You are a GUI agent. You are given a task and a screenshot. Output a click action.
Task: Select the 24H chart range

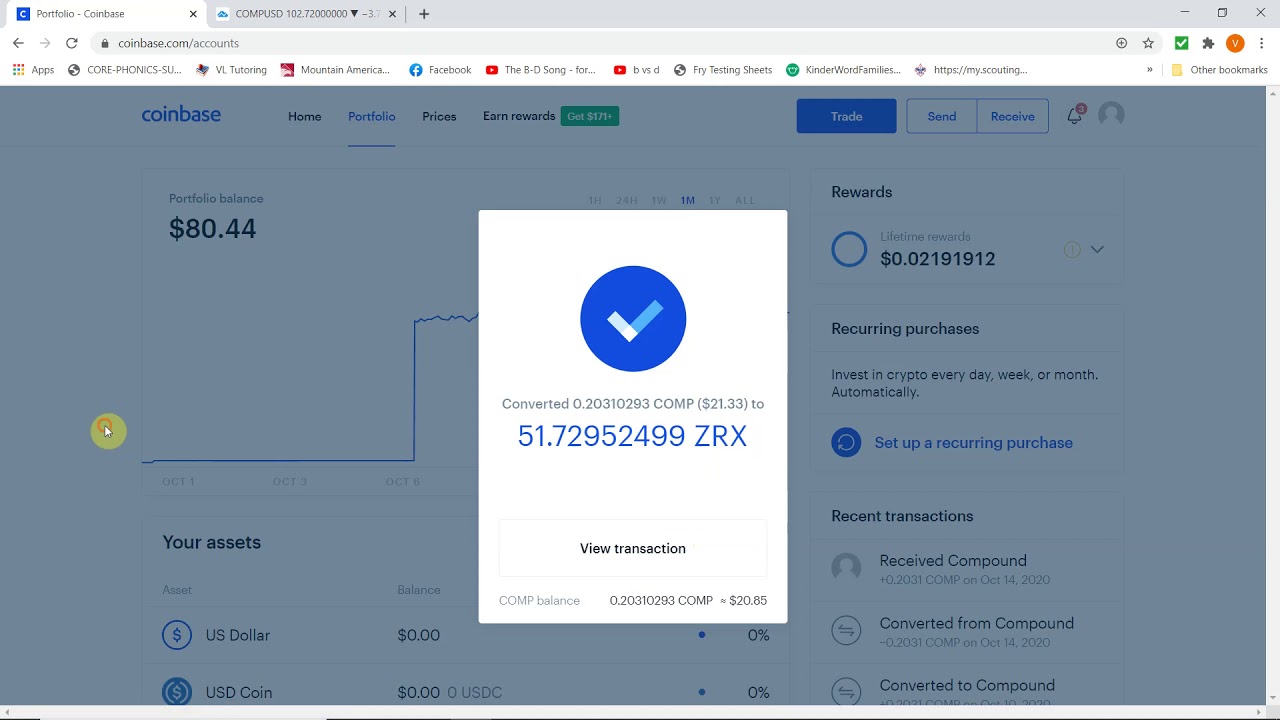[x=627, y=200]
